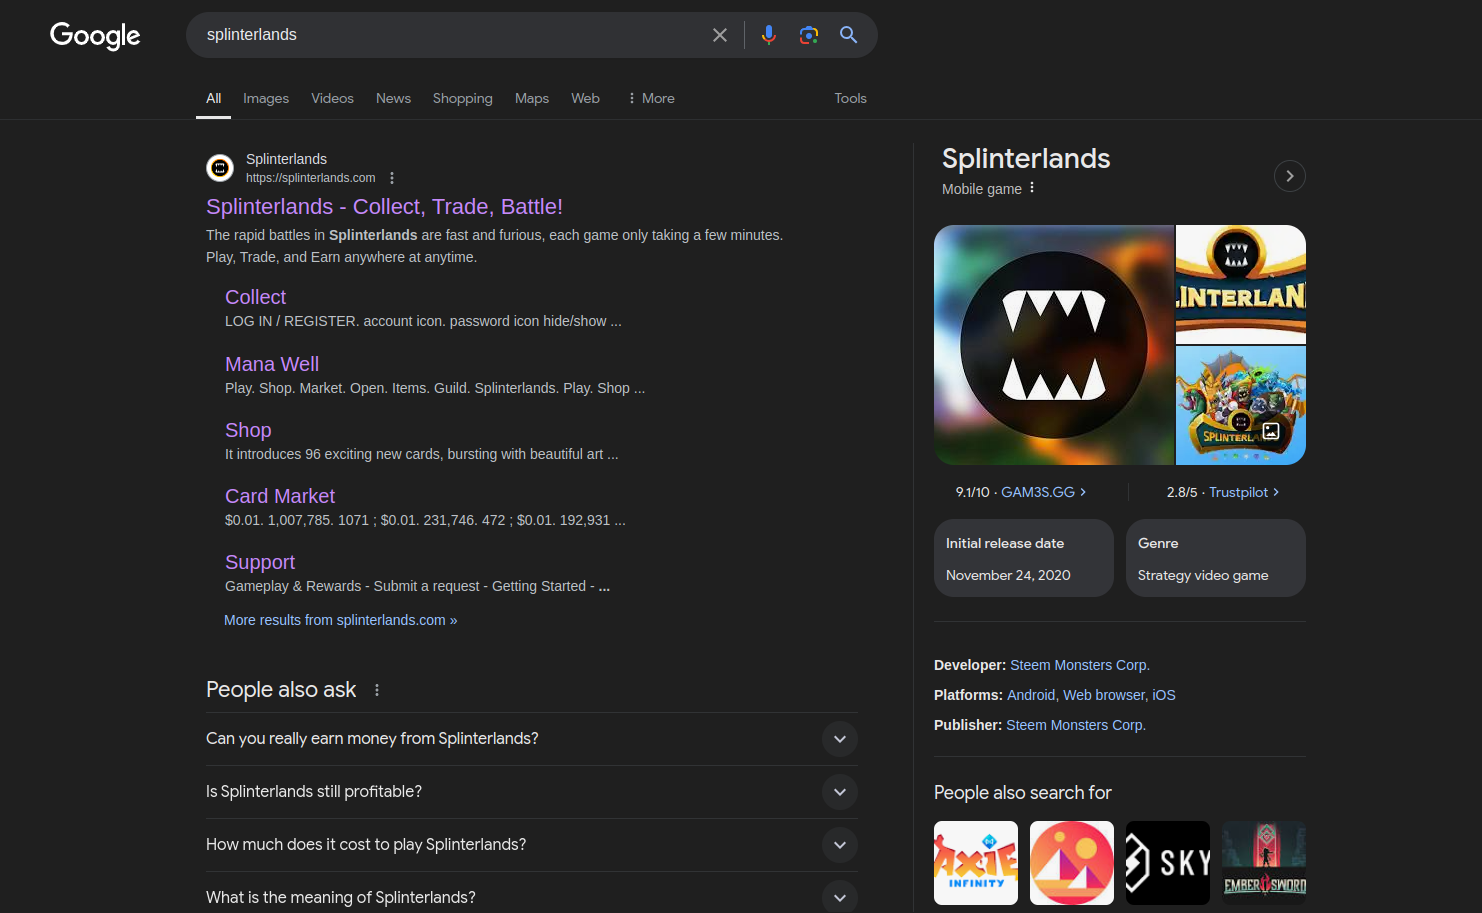Click in the splinterlands search input field
Viewport: 1482px width, 913px height.
450,35
